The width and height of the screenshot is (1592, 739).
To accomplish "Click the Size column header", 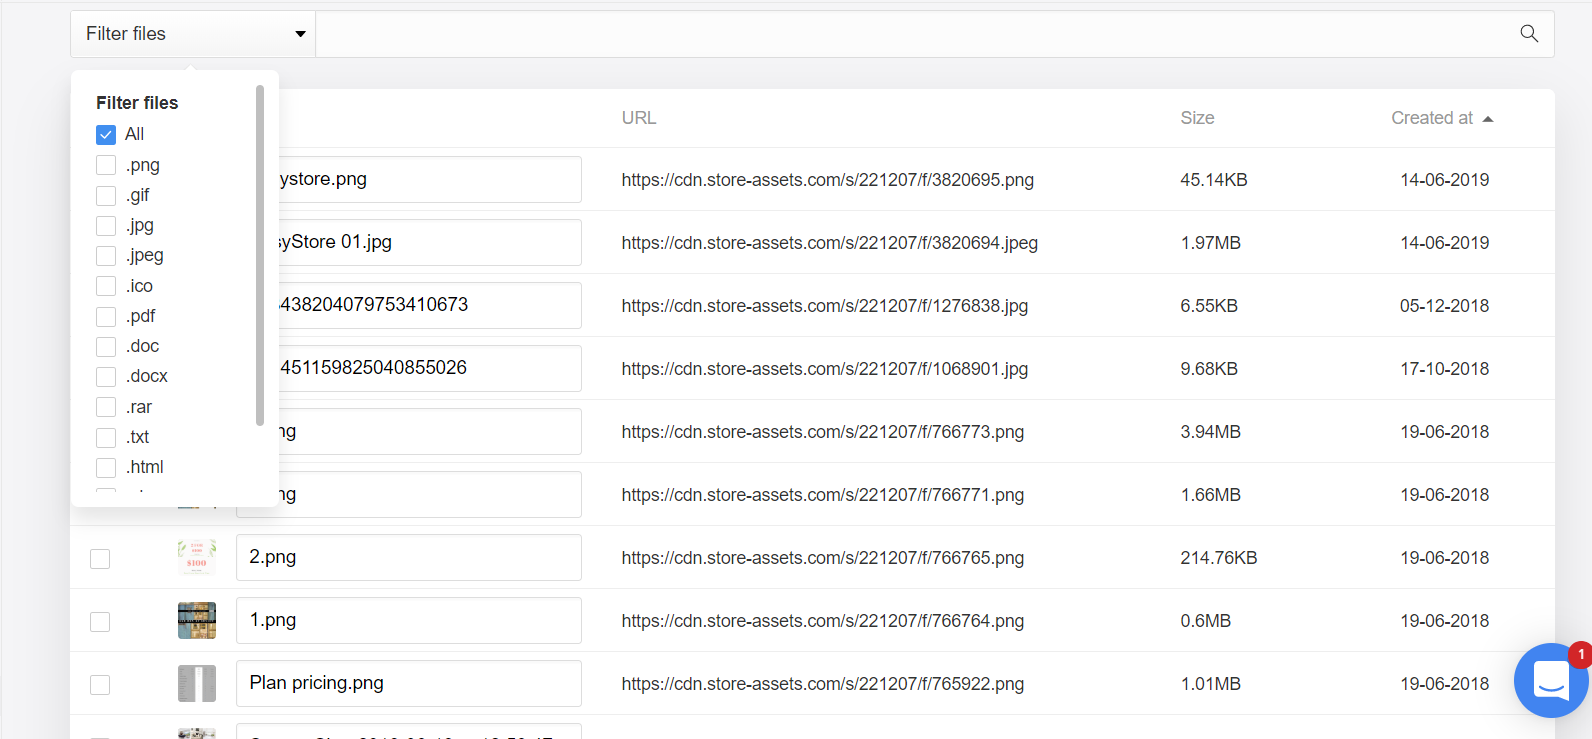I will [x=1197, y=118].
